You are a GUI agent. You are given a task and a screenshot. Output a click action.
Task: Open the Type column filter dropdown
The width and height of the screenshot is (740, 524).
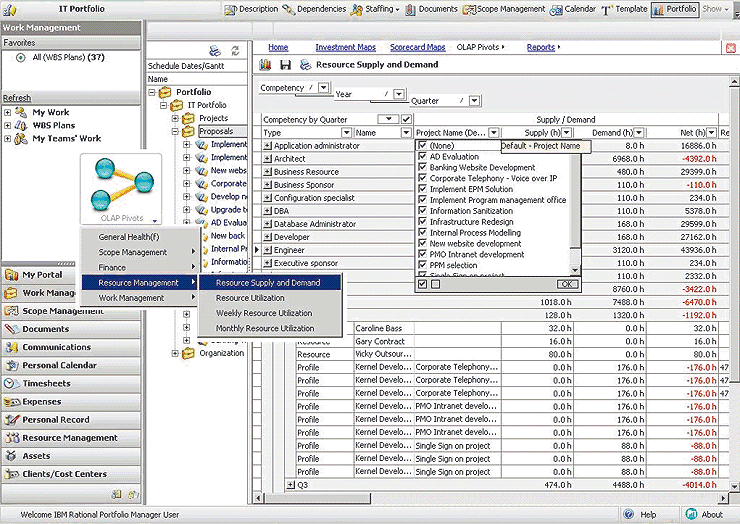point(346,133)
